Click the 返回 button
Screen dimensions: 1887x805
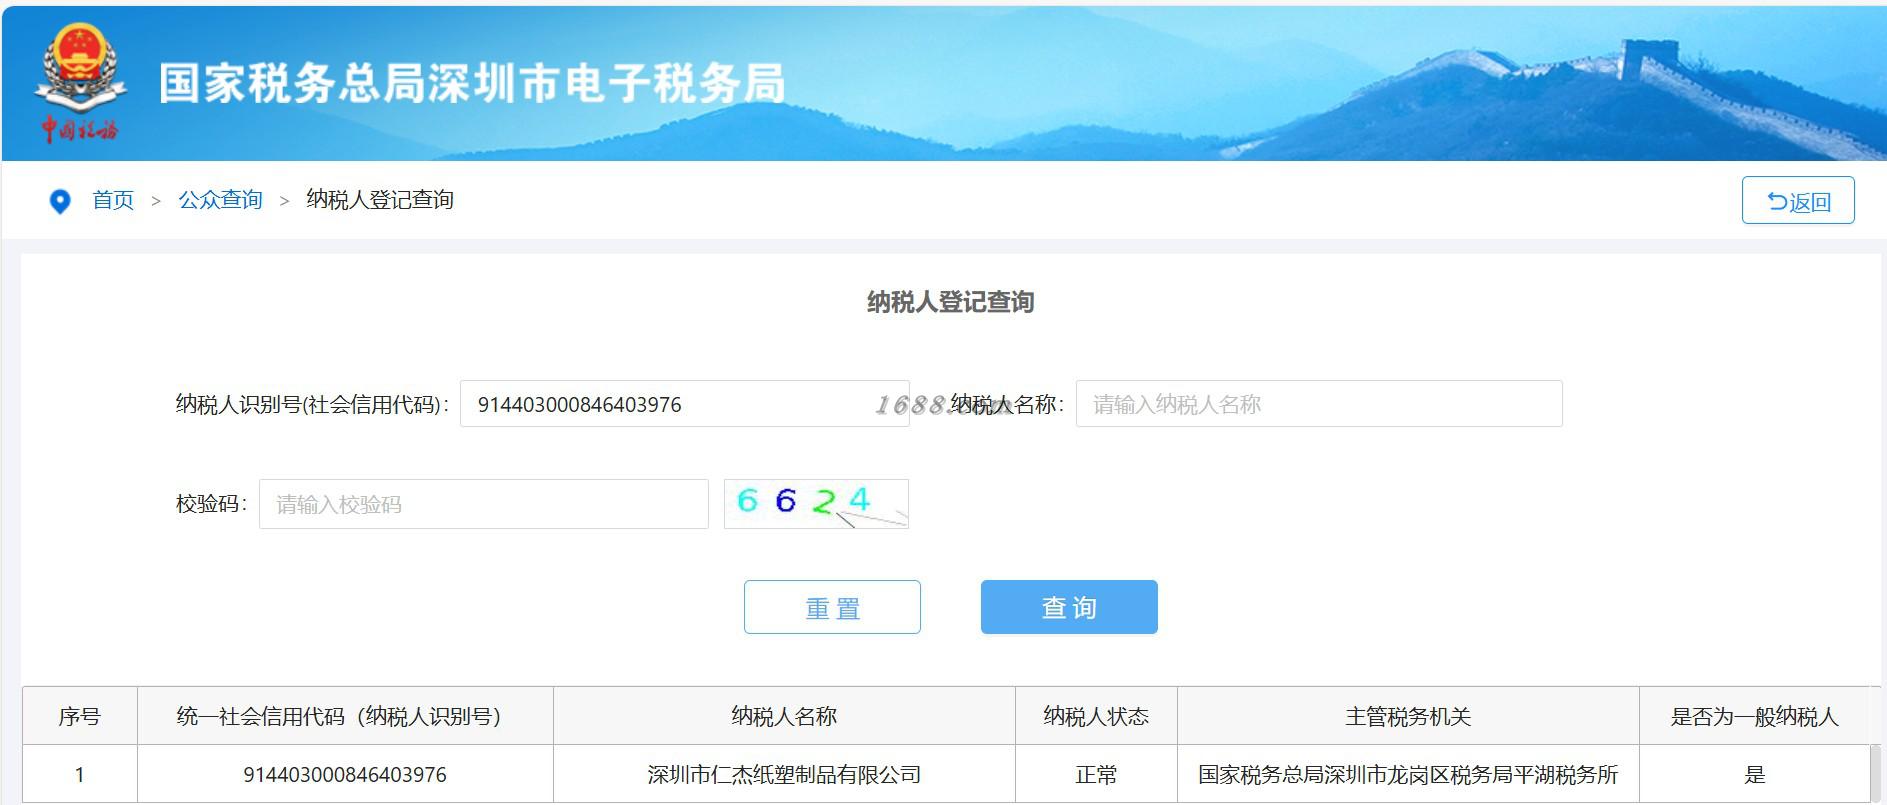point(1798,200)
